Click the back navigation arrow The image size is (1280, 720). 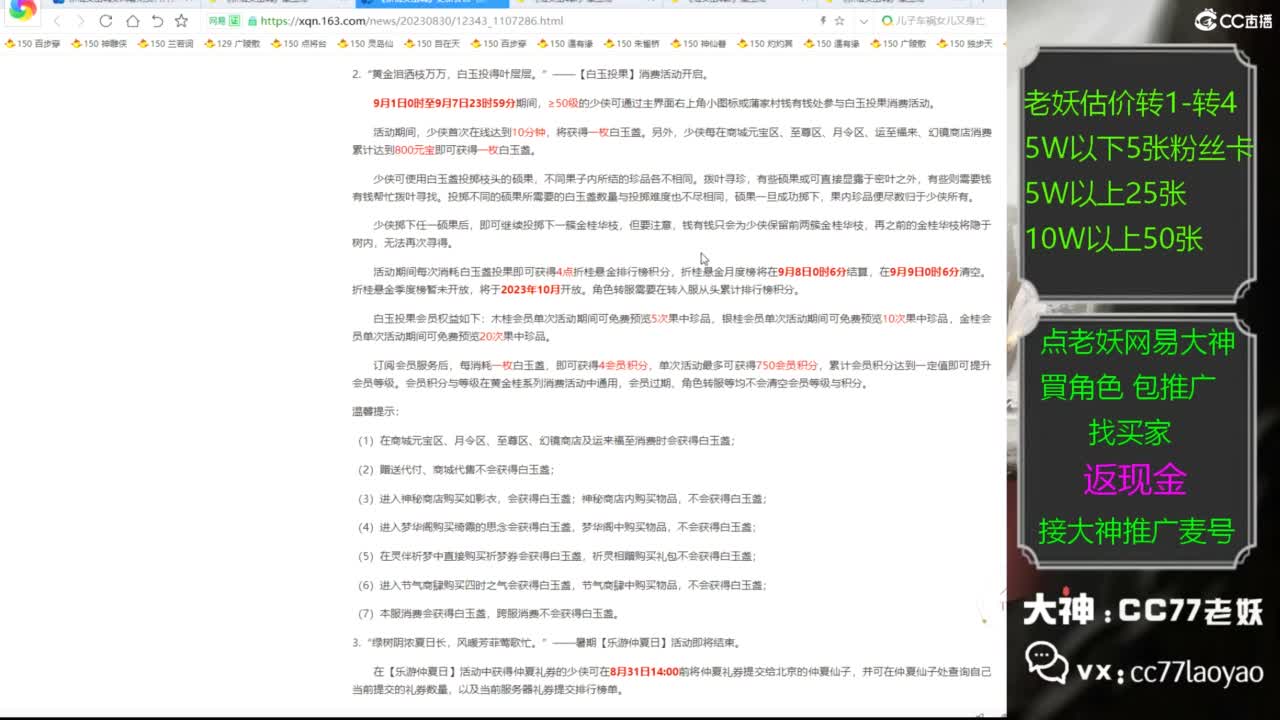[x=58, y=20]
